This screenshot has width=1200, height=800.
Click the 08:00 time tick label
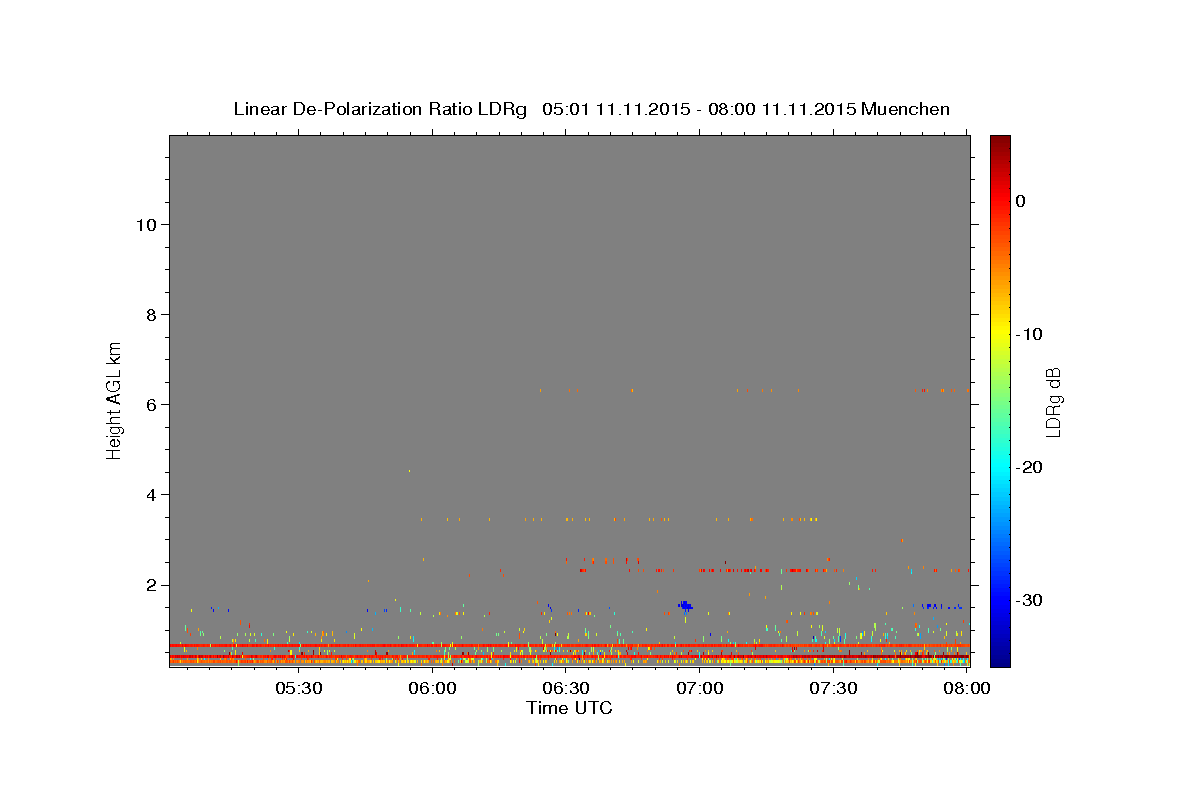[x=967, y=688]
